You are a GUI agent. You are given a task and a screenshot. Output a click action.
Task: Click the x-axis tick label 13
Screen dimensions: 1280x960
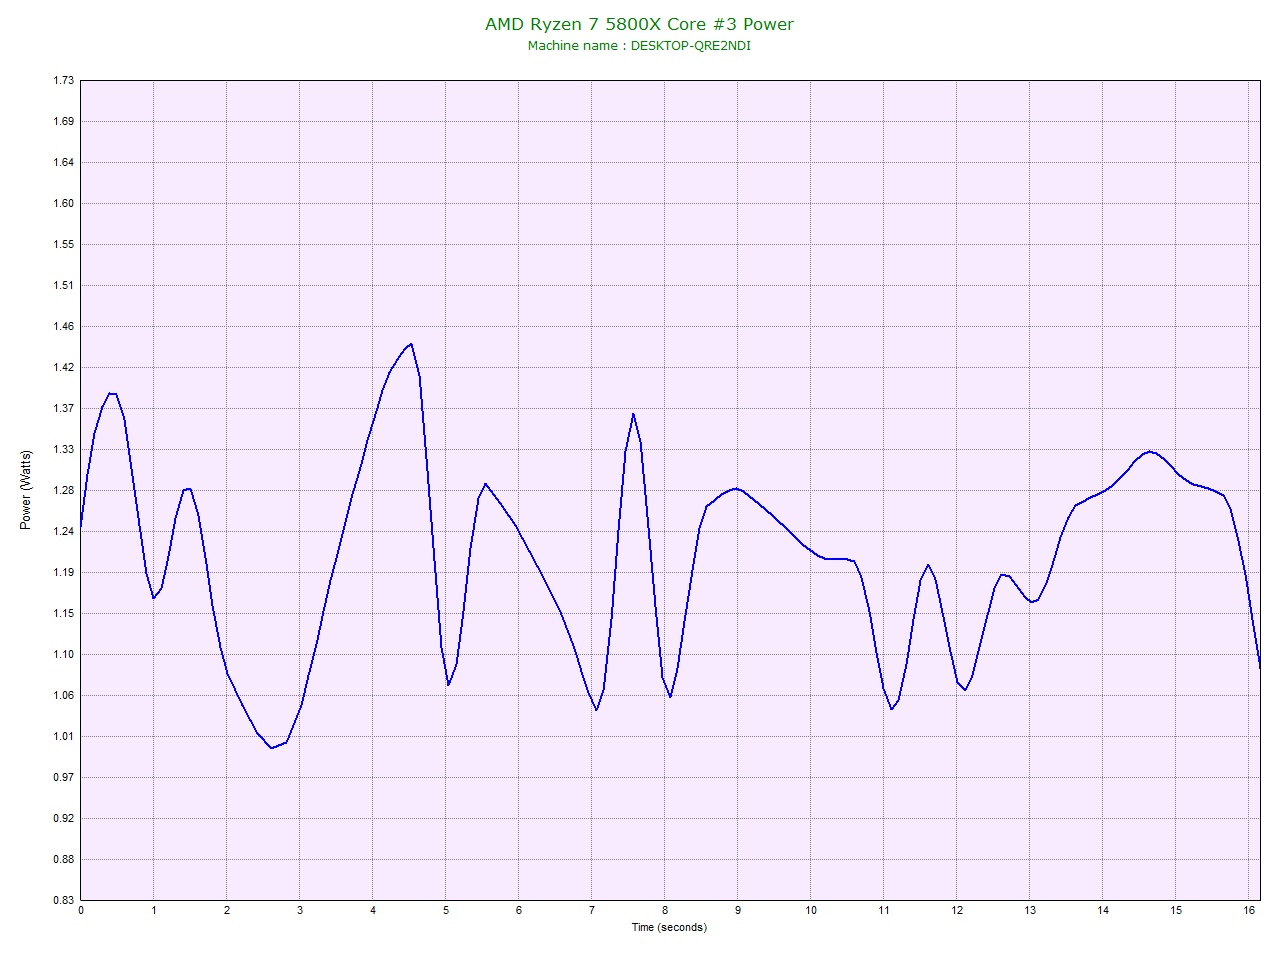tap(1029, 910)
